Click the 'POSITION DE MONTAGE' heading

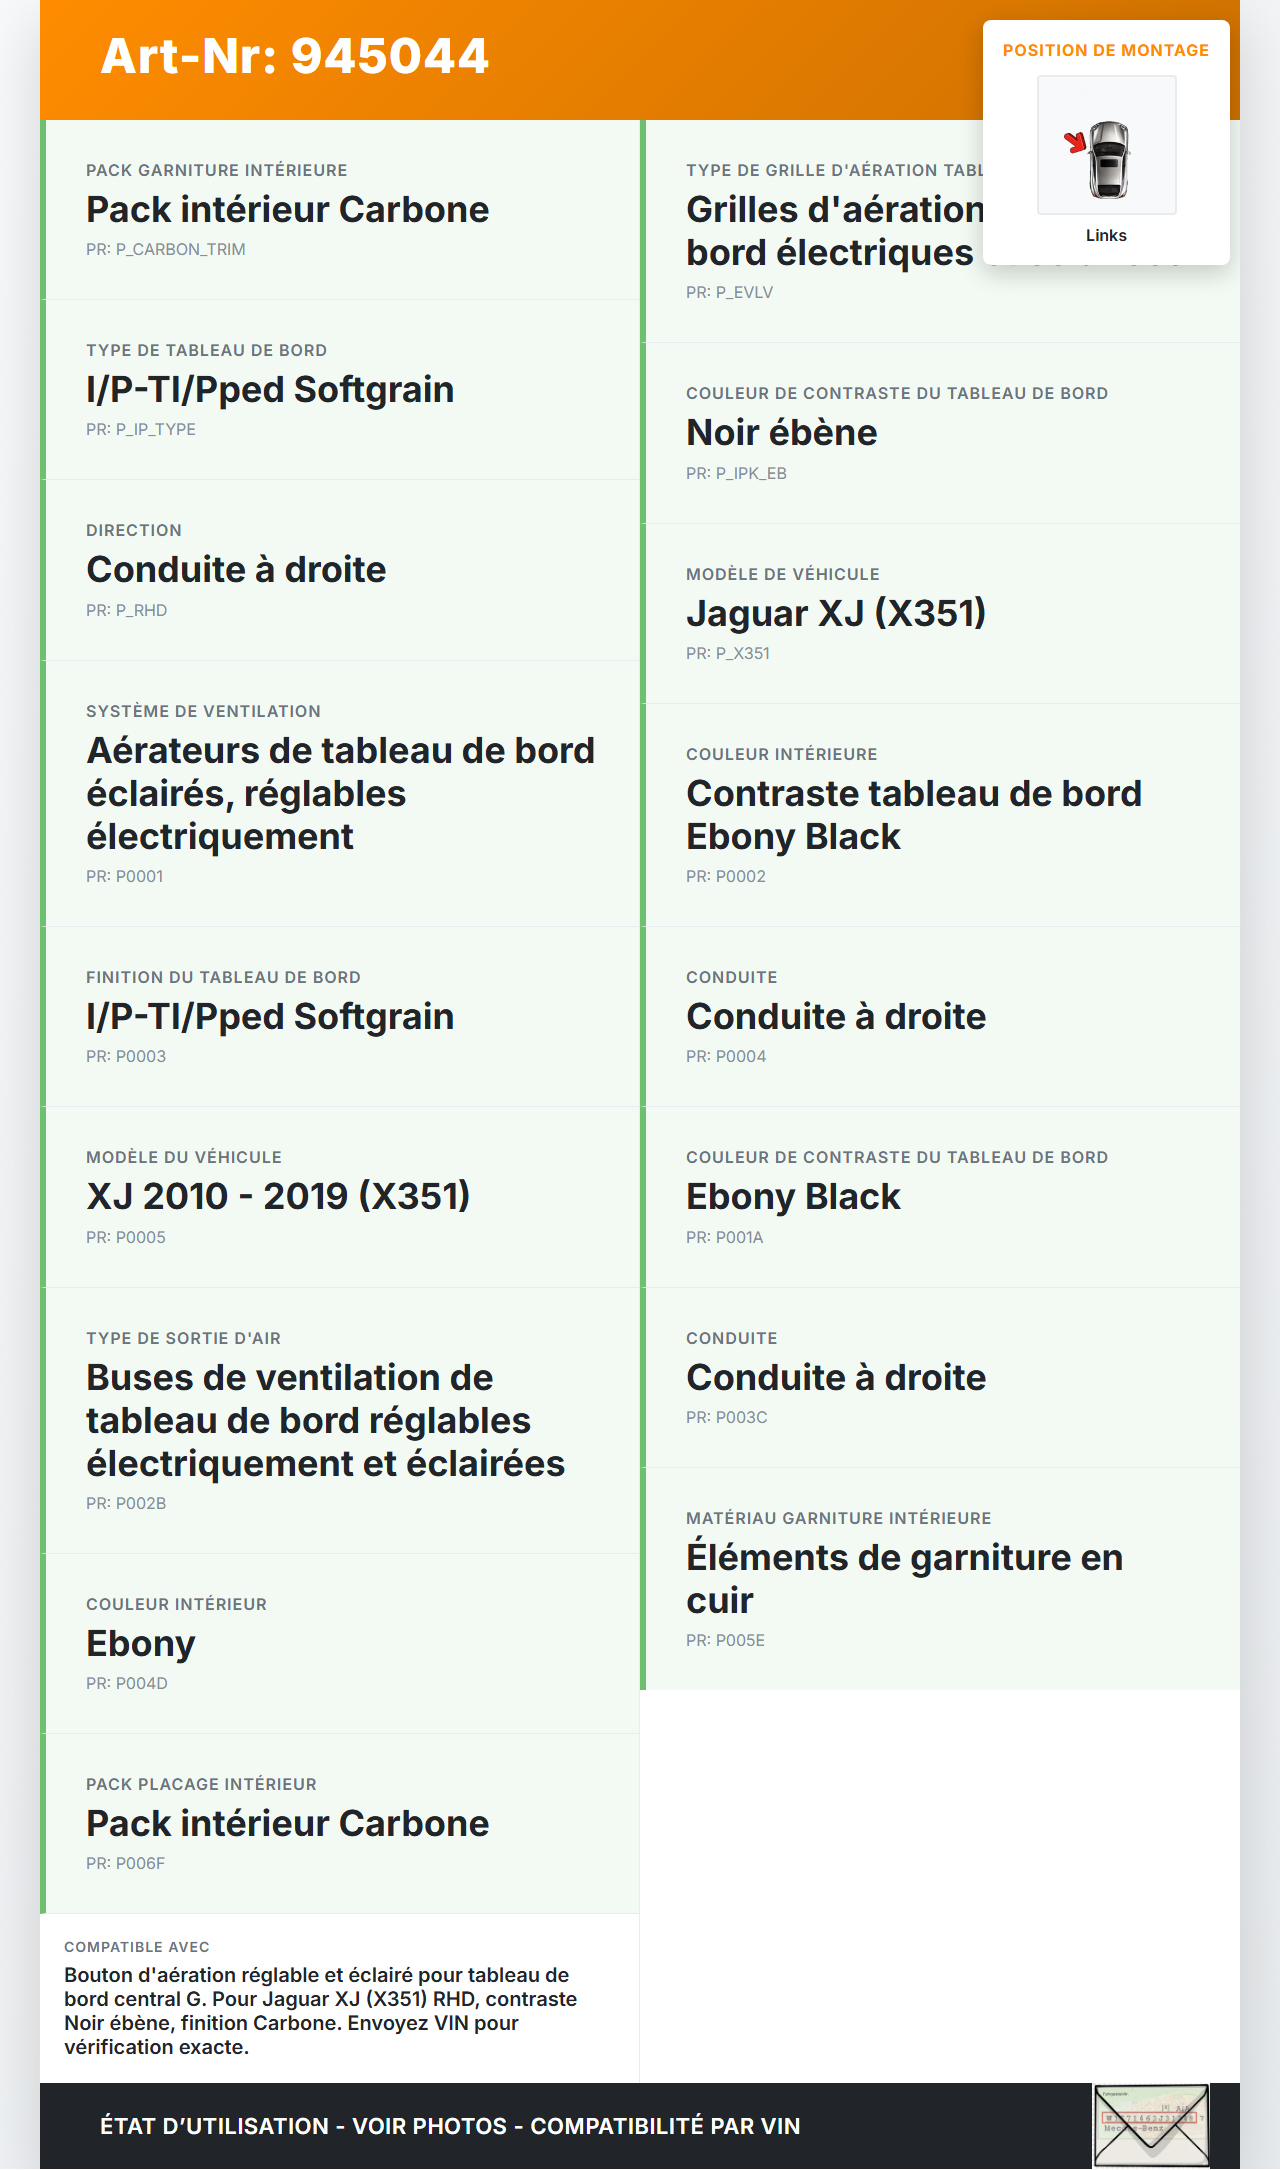(x=1105, y=50)
